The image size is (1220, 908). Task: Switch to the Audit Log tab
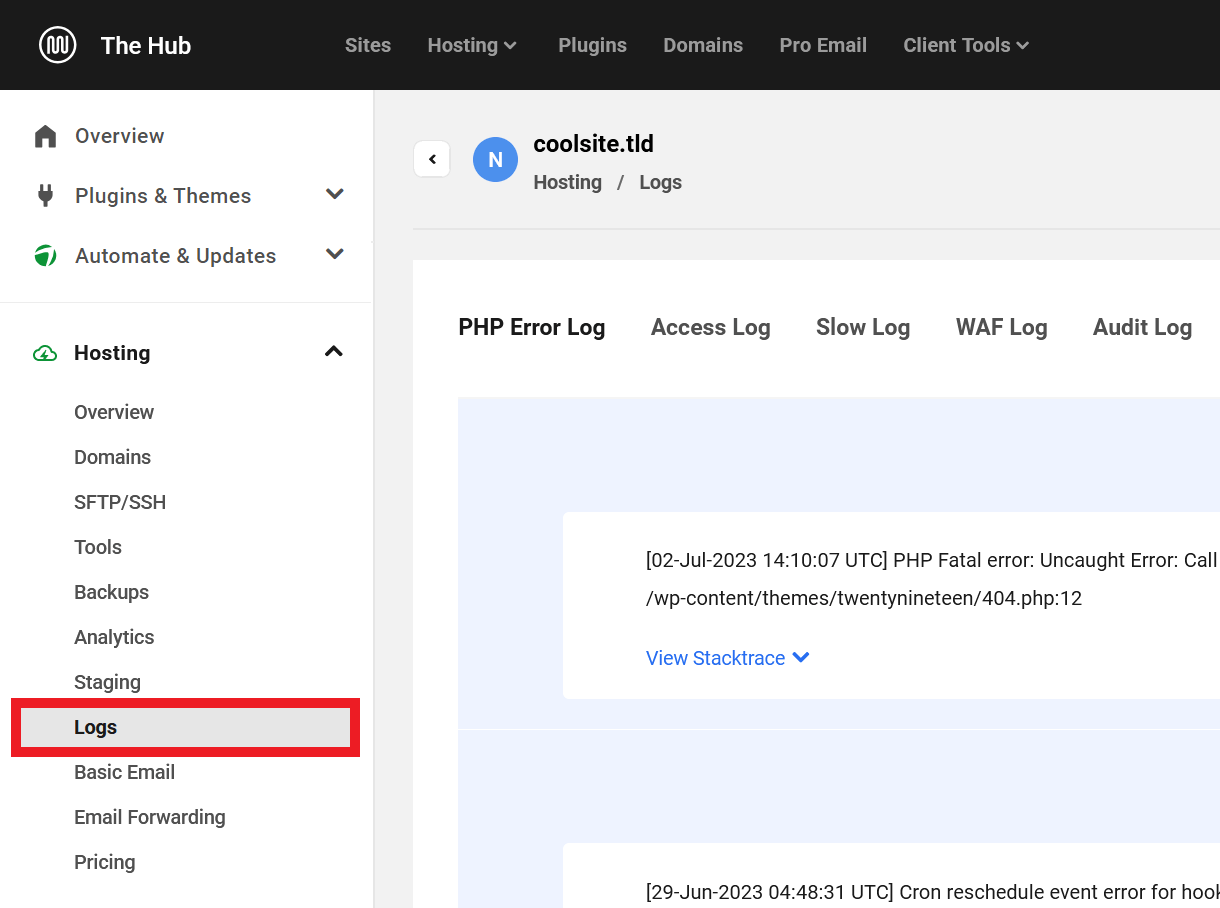tap(1142, 327)
